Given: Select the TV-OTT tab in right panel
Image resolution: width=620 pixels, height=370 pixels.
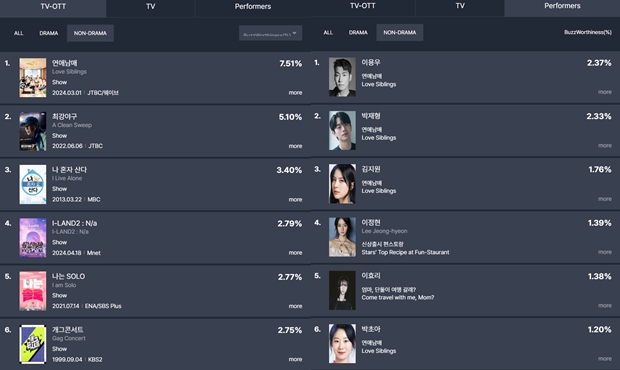Looking at the screenshot, I should 363,6.
